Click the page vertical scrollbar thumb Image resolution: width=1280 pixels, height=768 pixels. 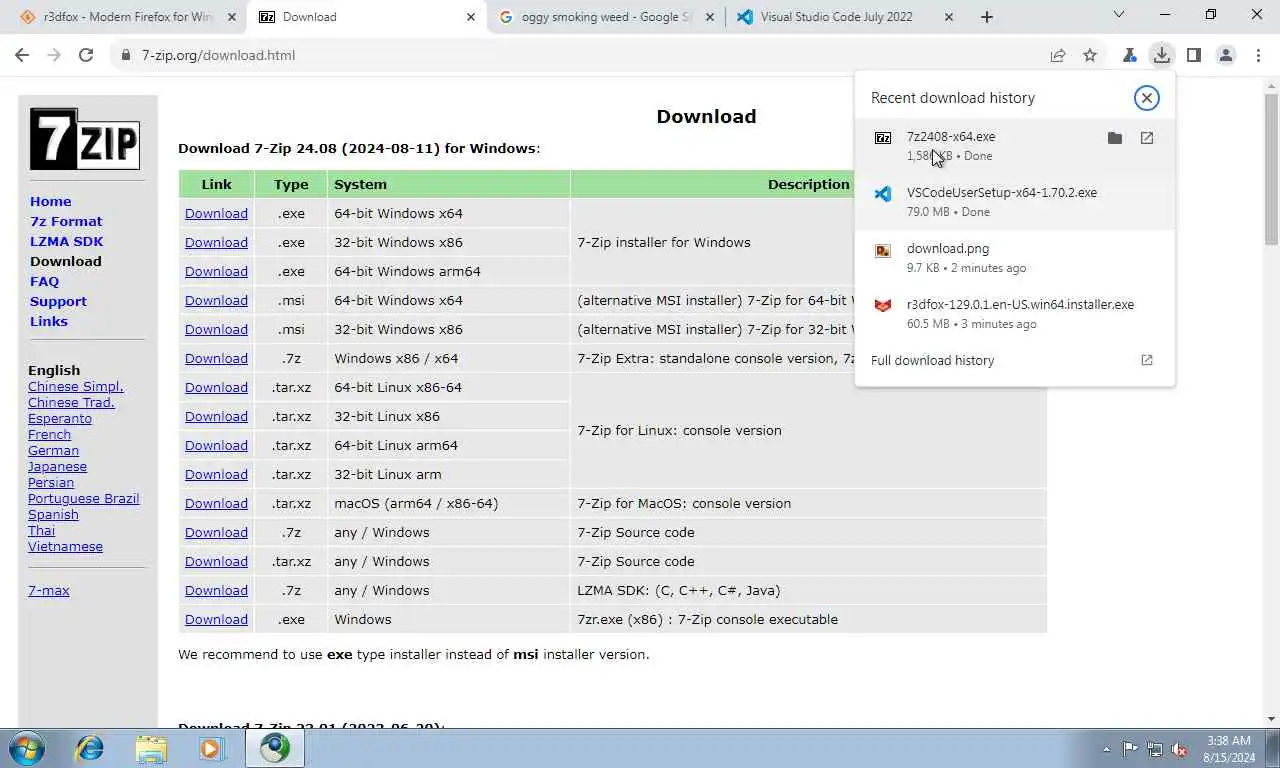click(x=1271, y=170)
